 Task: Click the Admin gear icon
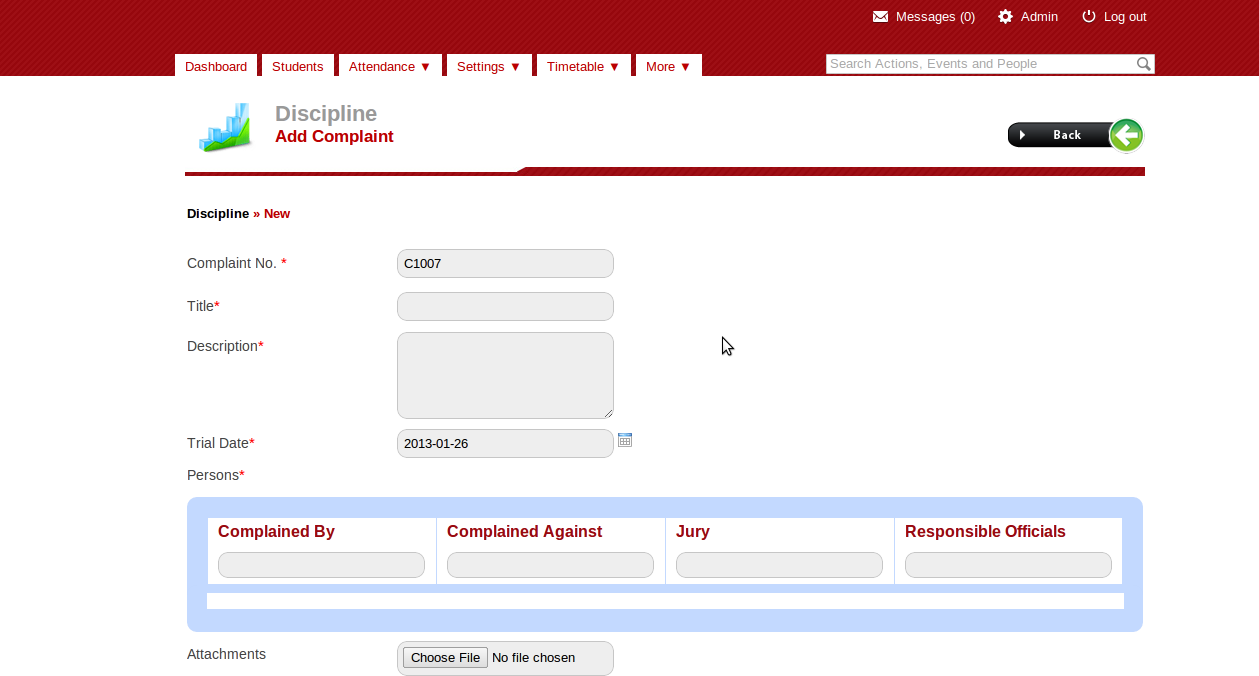point(1005,17)
